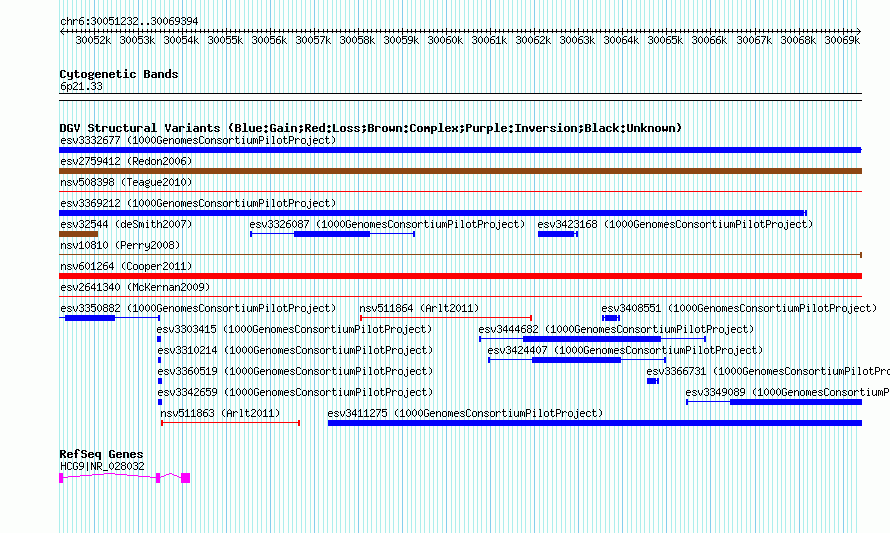Click the esv3342659 variant label
The height and width of the screenshot is (533, 890).
click(x=295, y=392)
